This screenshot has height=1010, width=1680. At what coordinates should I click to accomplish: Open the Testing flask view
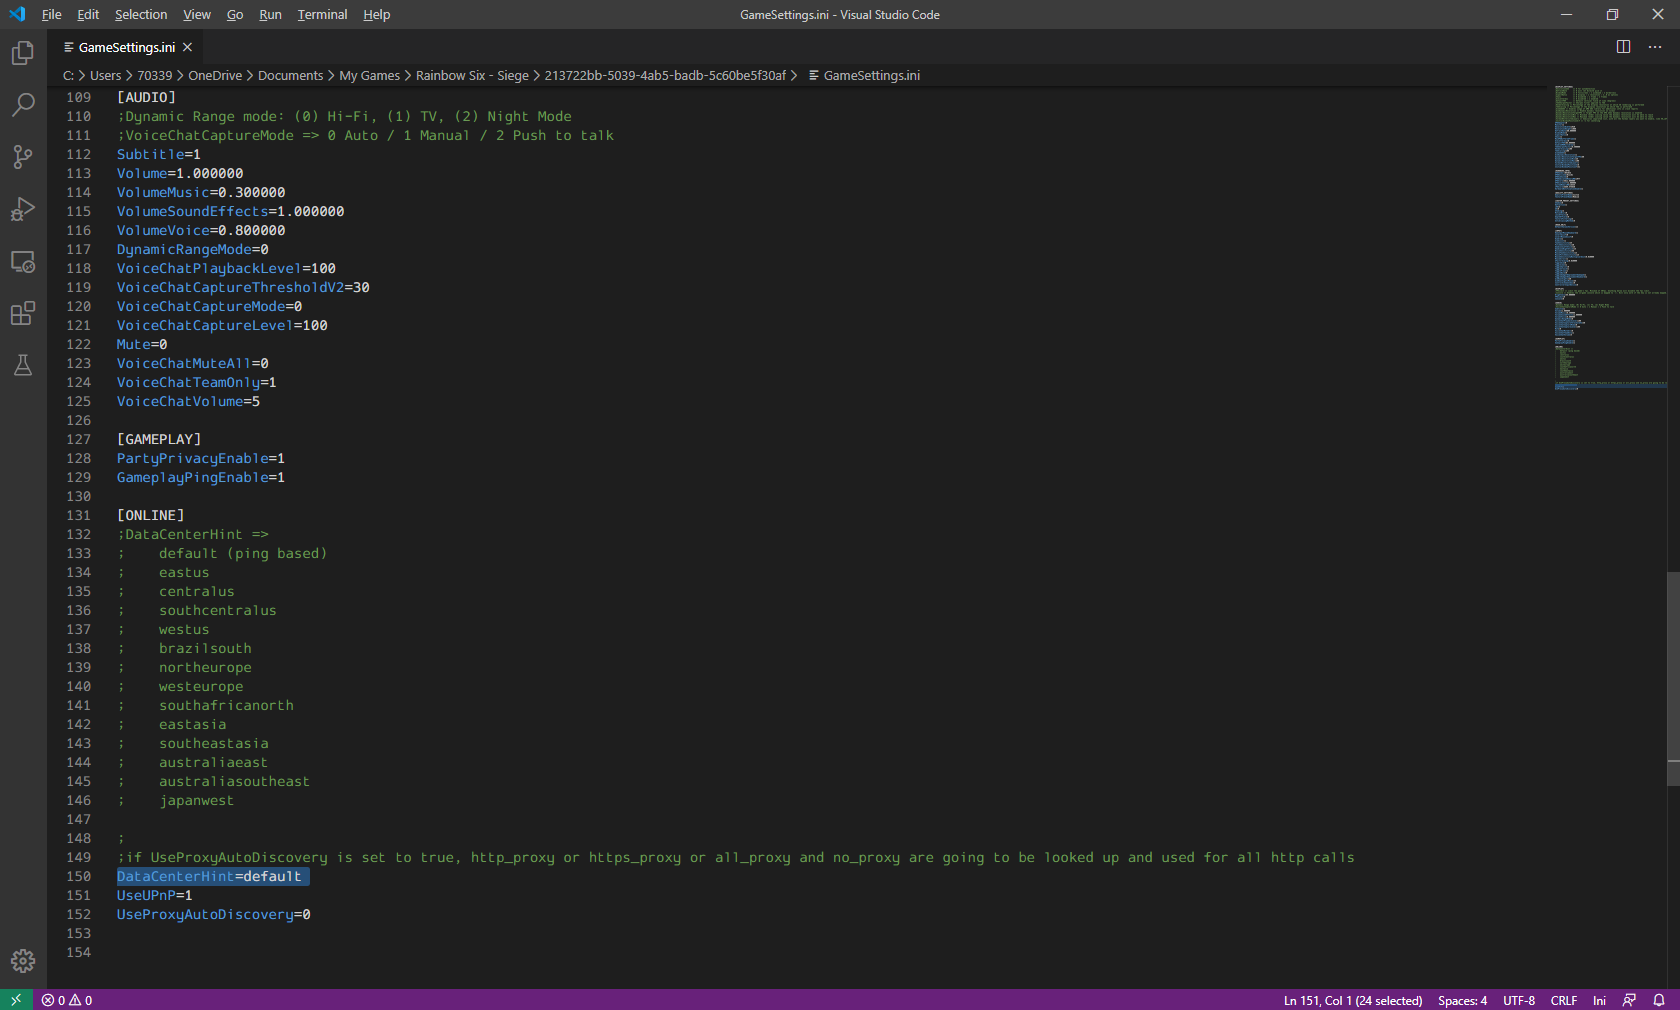(23, 366)
